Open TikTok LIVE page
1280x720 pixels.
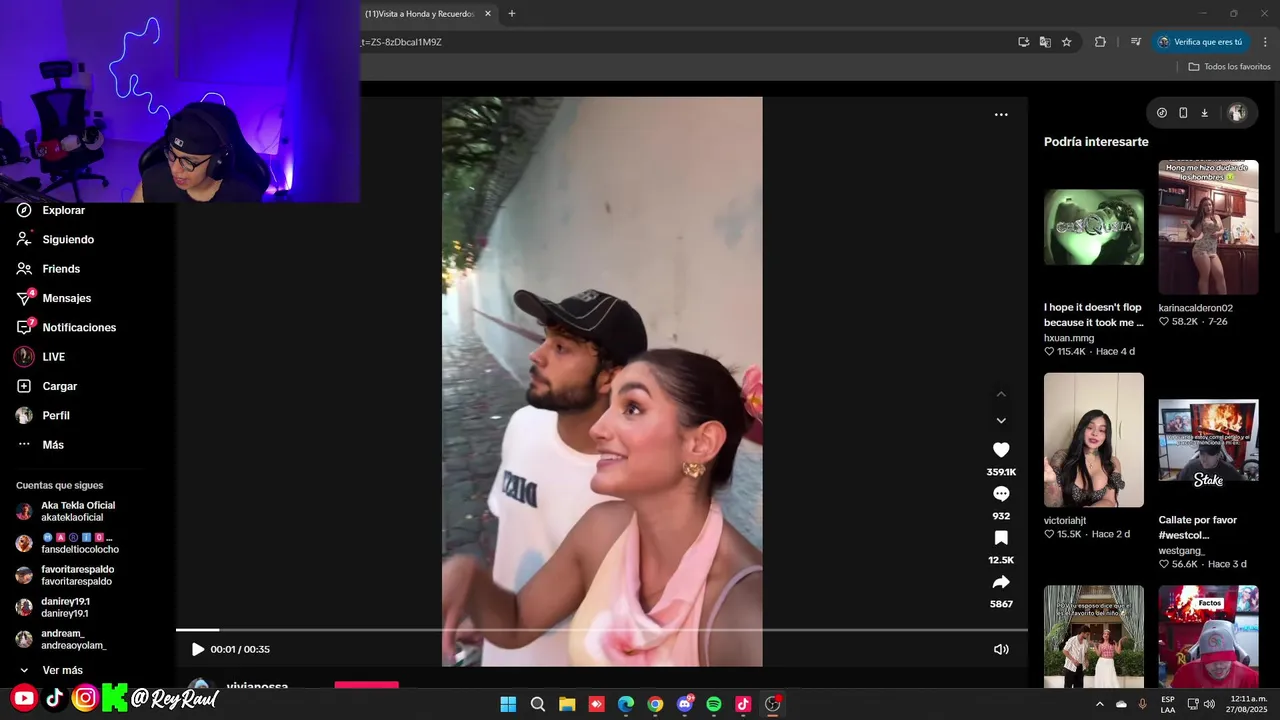[41, 357]
